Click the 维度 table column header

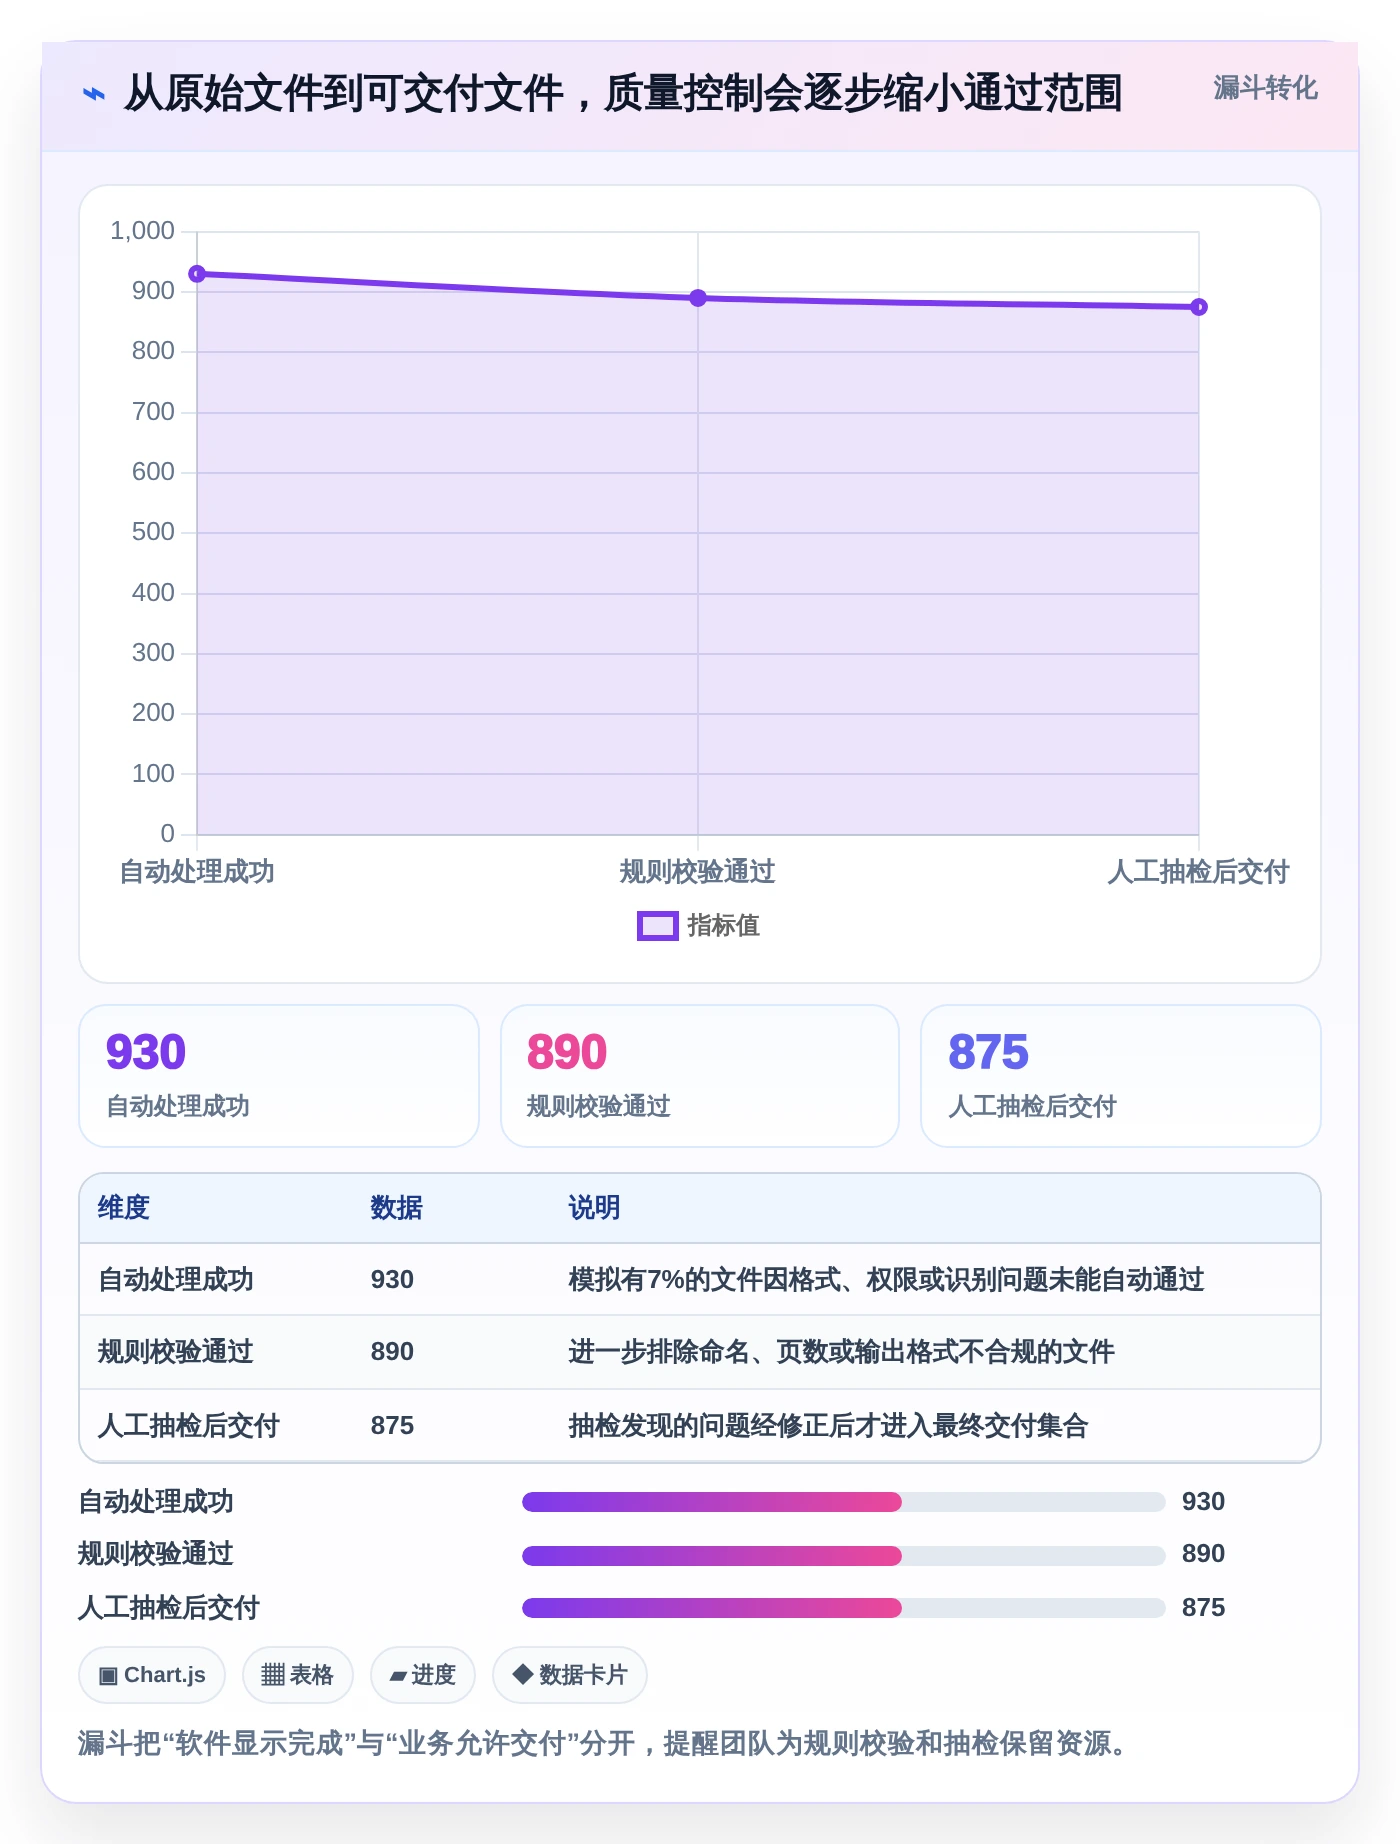click(124, 1208)
